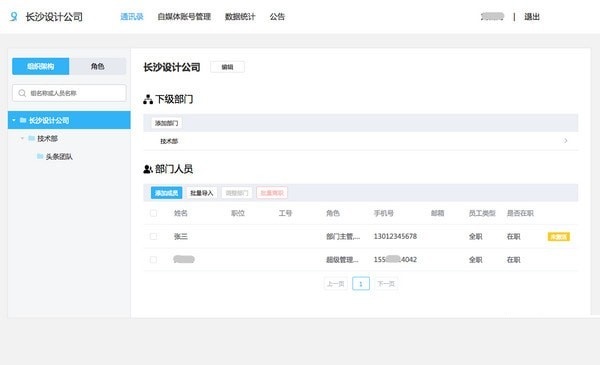Click the 超级管理 role cell
Image resolution: width=600 pixels, height=365 pixels.
[342, 259]
